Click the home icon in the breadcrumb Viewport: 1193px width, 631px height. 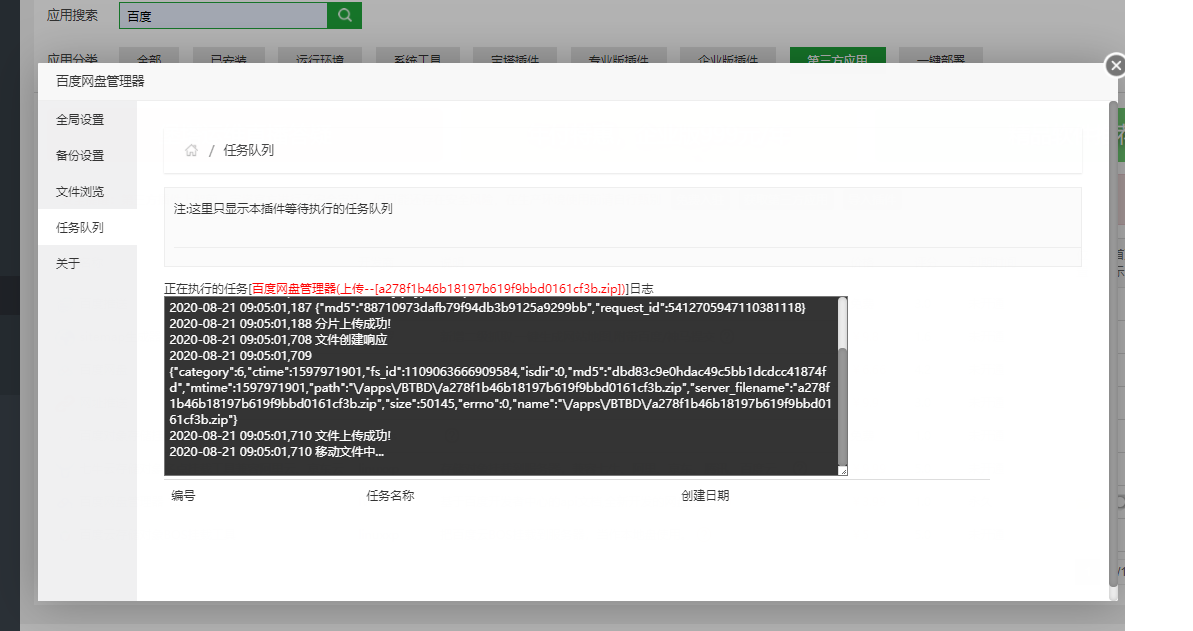[x=191, y=150]
